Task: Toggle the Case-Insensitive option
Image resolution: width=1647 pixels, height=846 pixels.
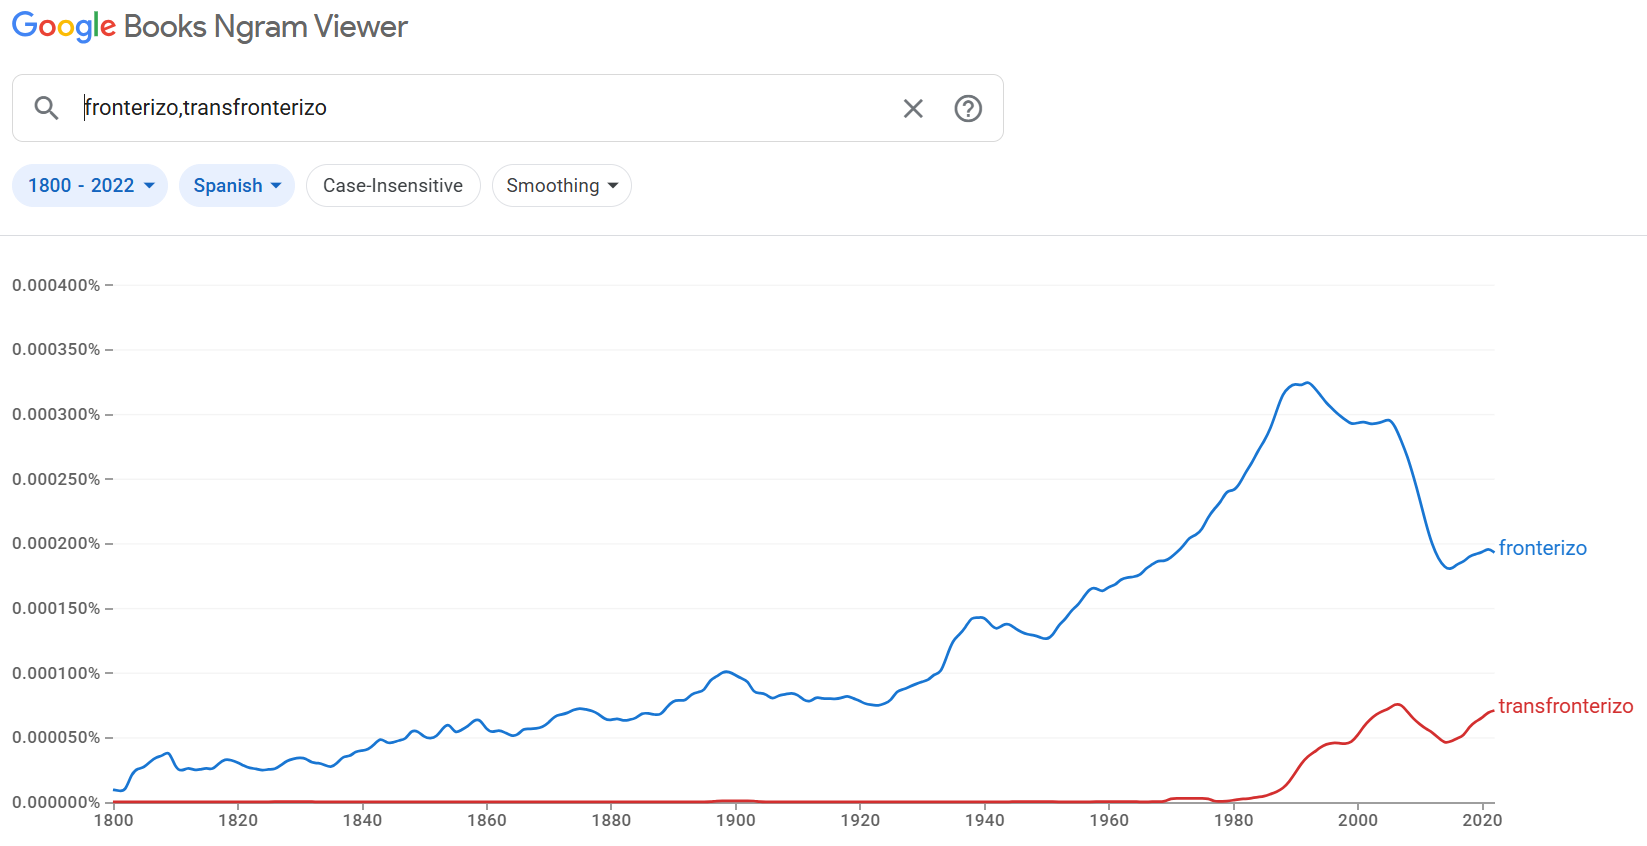Action: pyautogui.click(x=393, y=186)
